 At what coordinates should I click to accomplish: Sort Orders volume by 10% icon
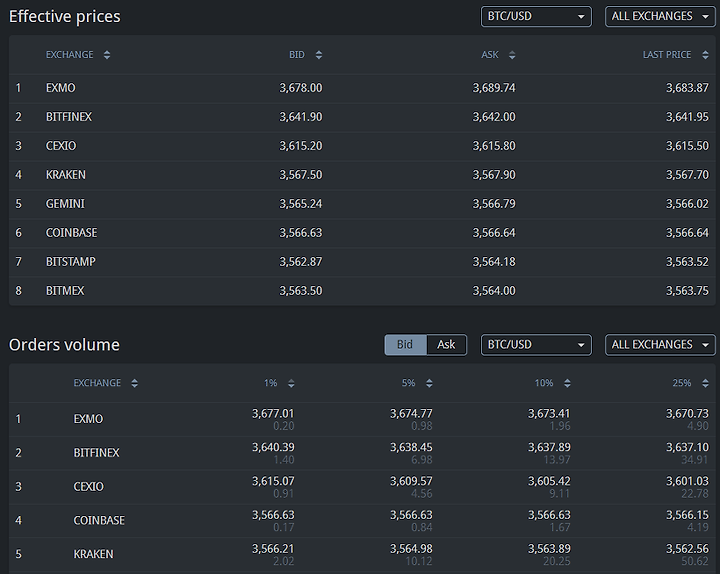[x=568, y=383]
